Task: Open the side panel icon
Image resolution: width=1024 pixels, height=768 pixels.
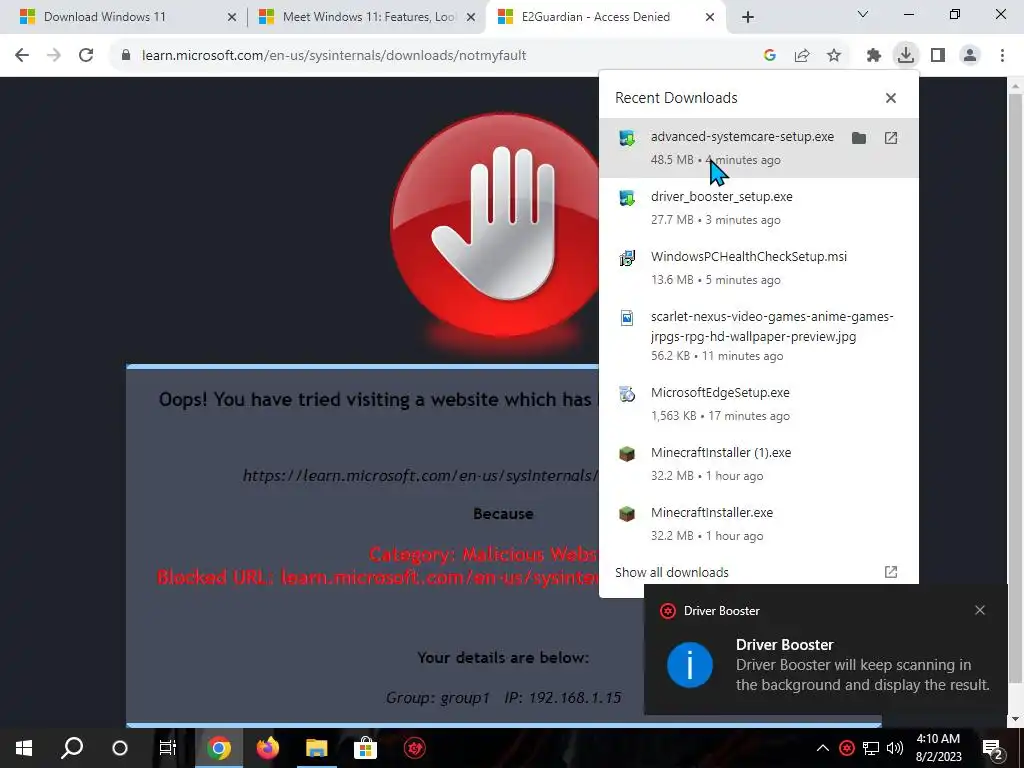Action: tap(938, 56)
